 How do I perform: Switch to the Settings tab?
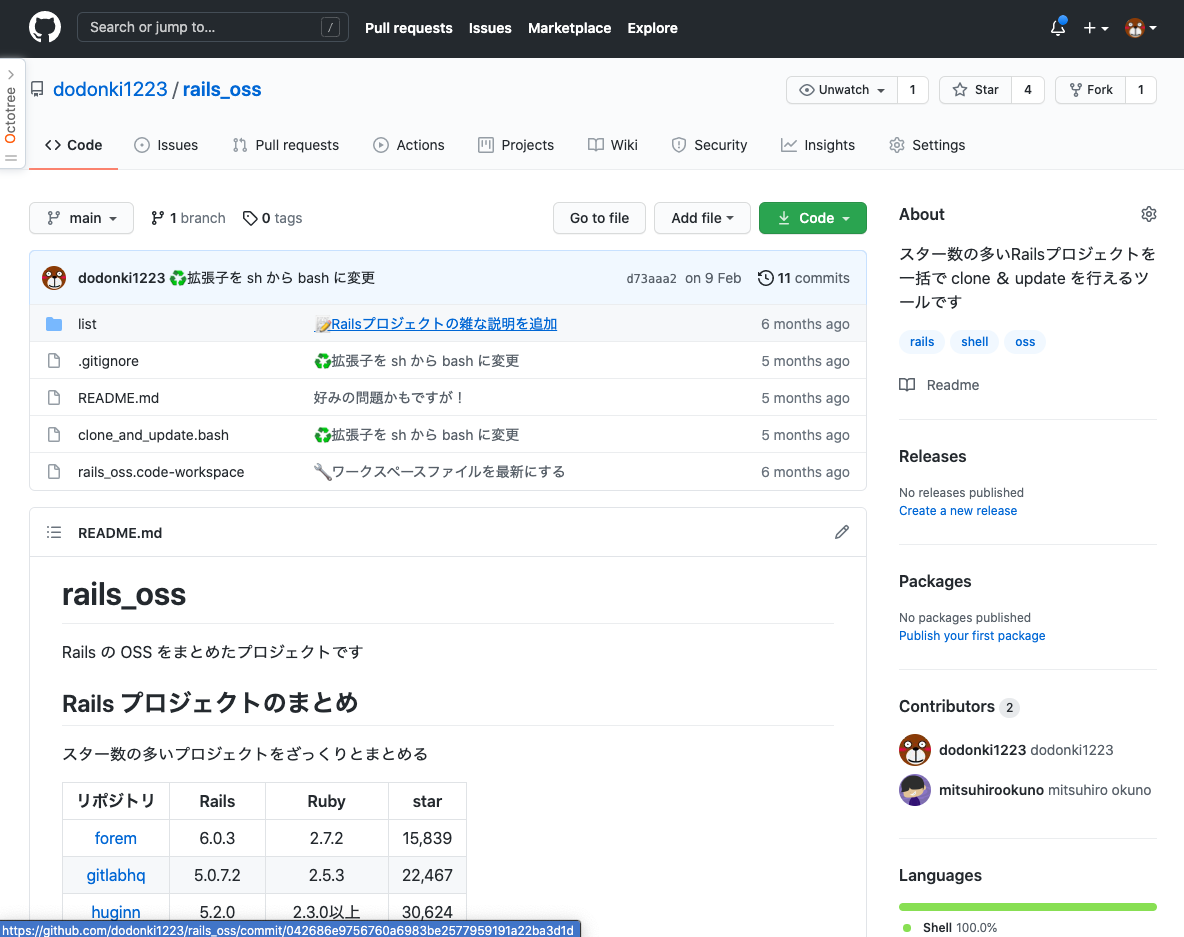click(x=927, y=145)
